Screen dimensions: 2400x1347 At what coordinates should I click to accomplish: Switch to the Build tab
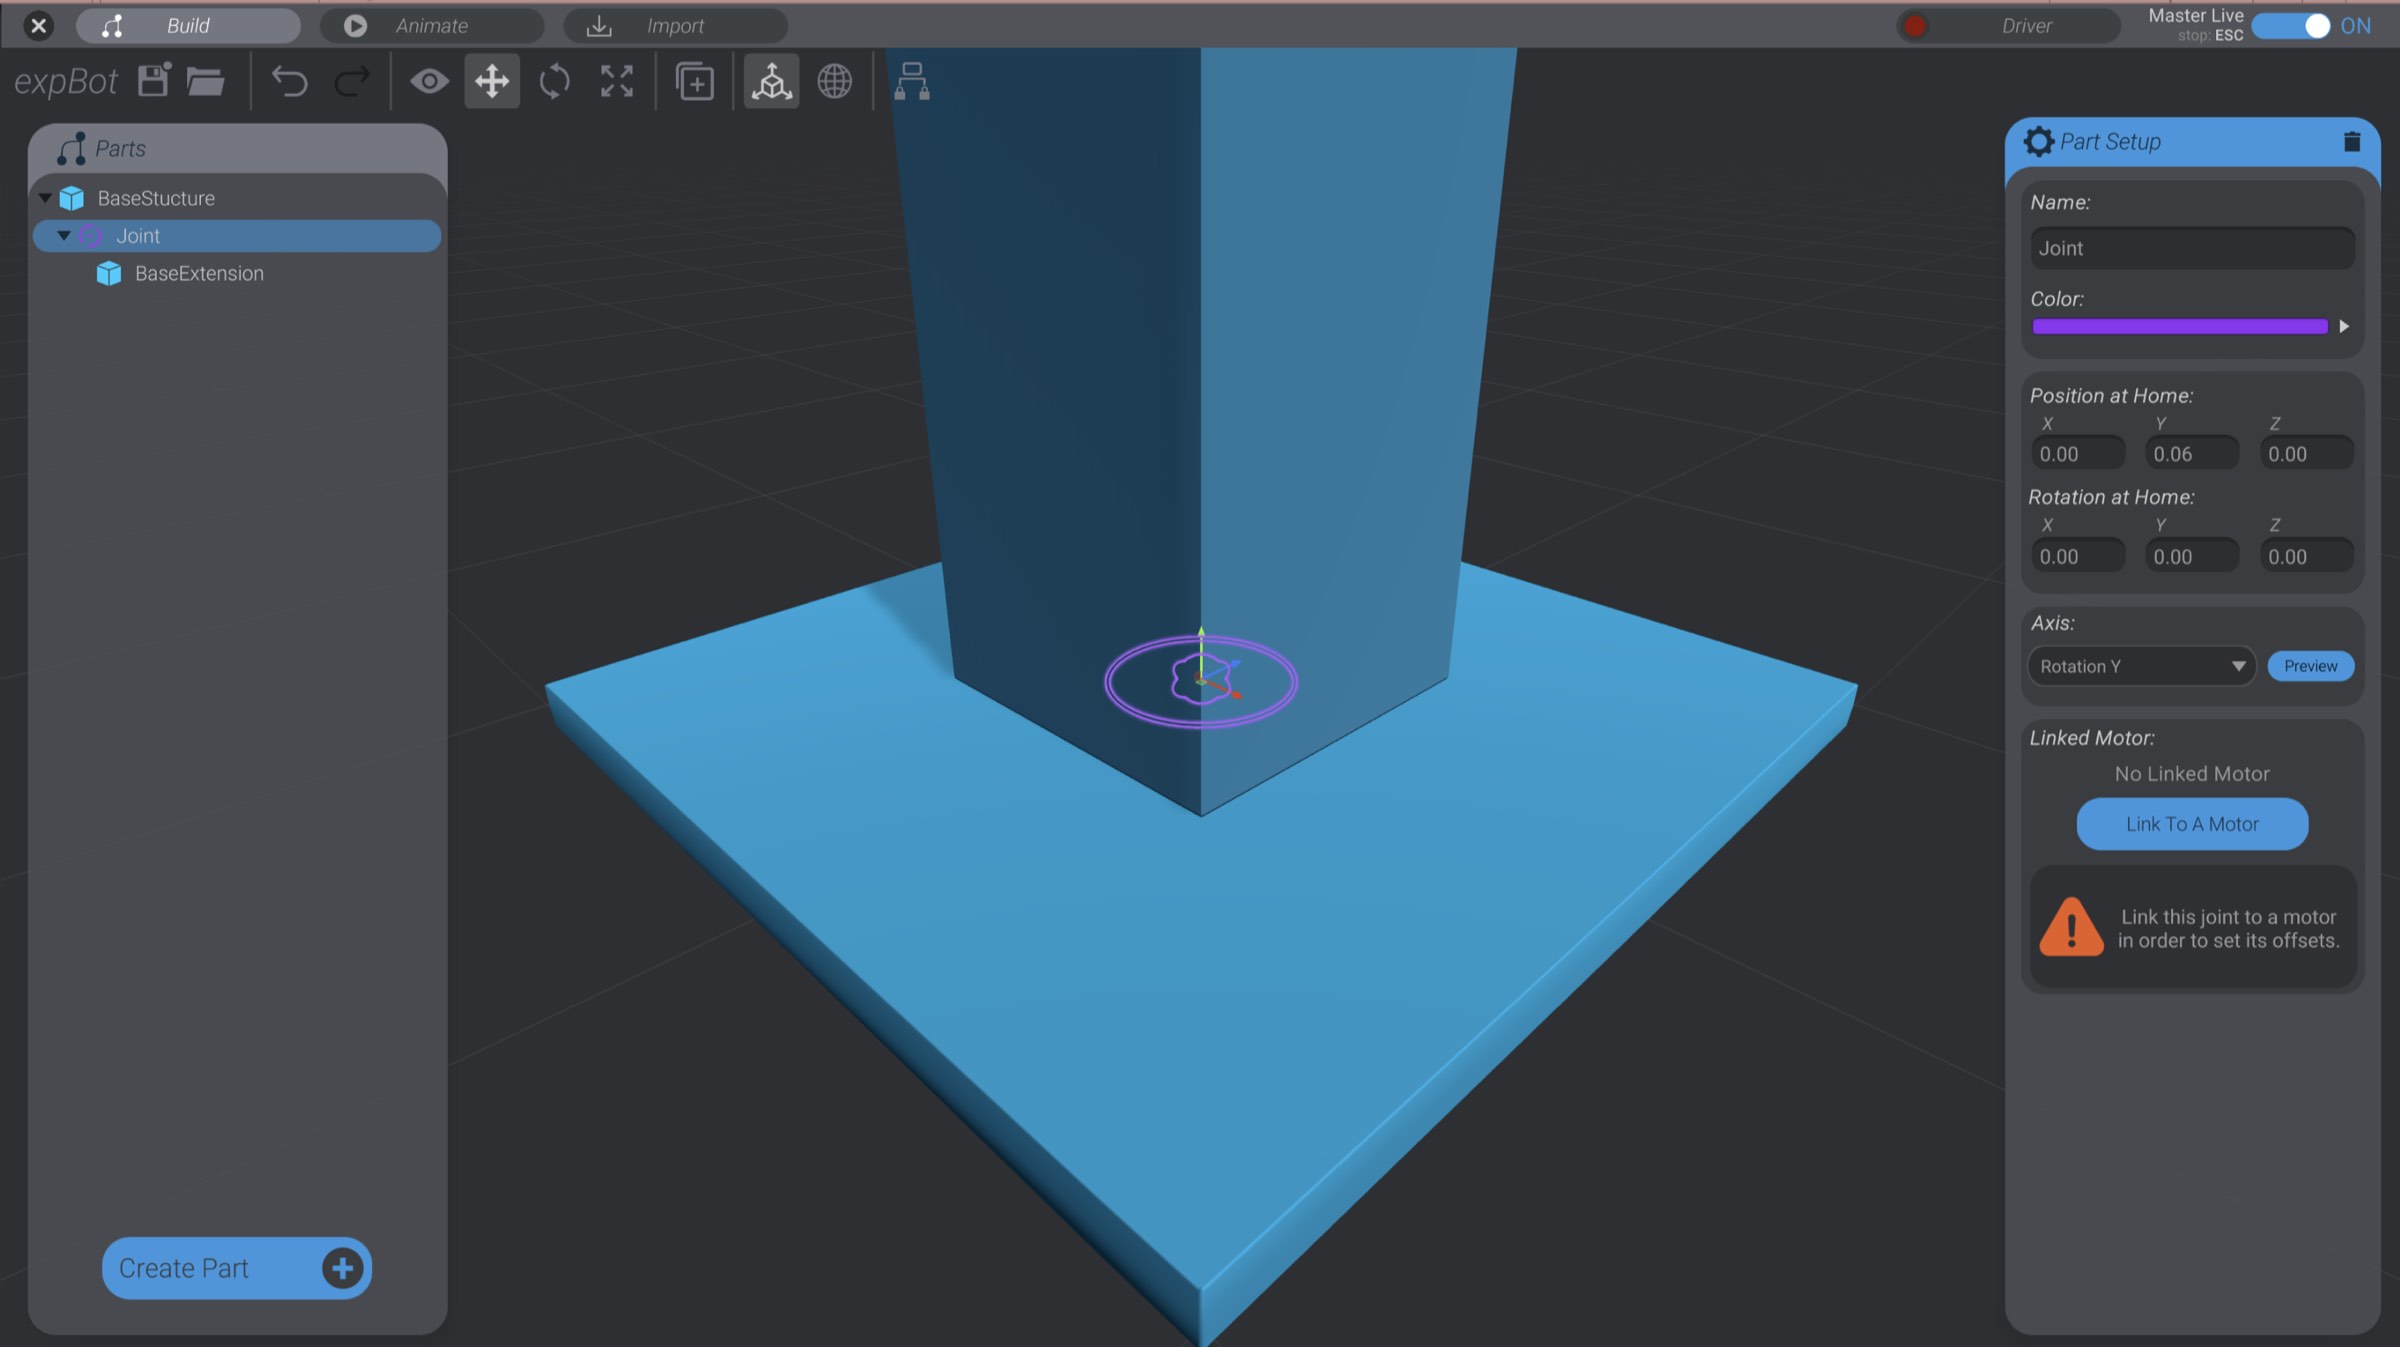tap(188, 26)
